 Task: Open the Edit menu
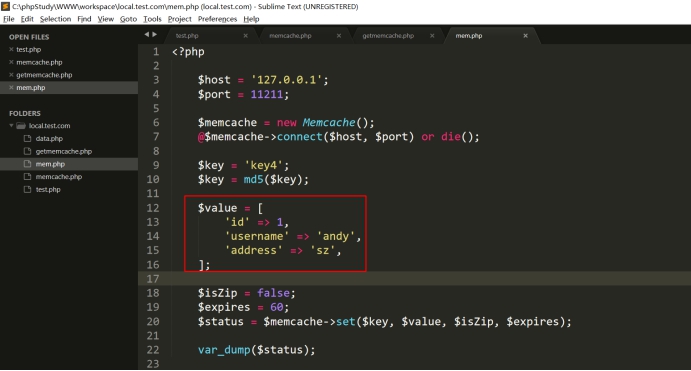27,19
